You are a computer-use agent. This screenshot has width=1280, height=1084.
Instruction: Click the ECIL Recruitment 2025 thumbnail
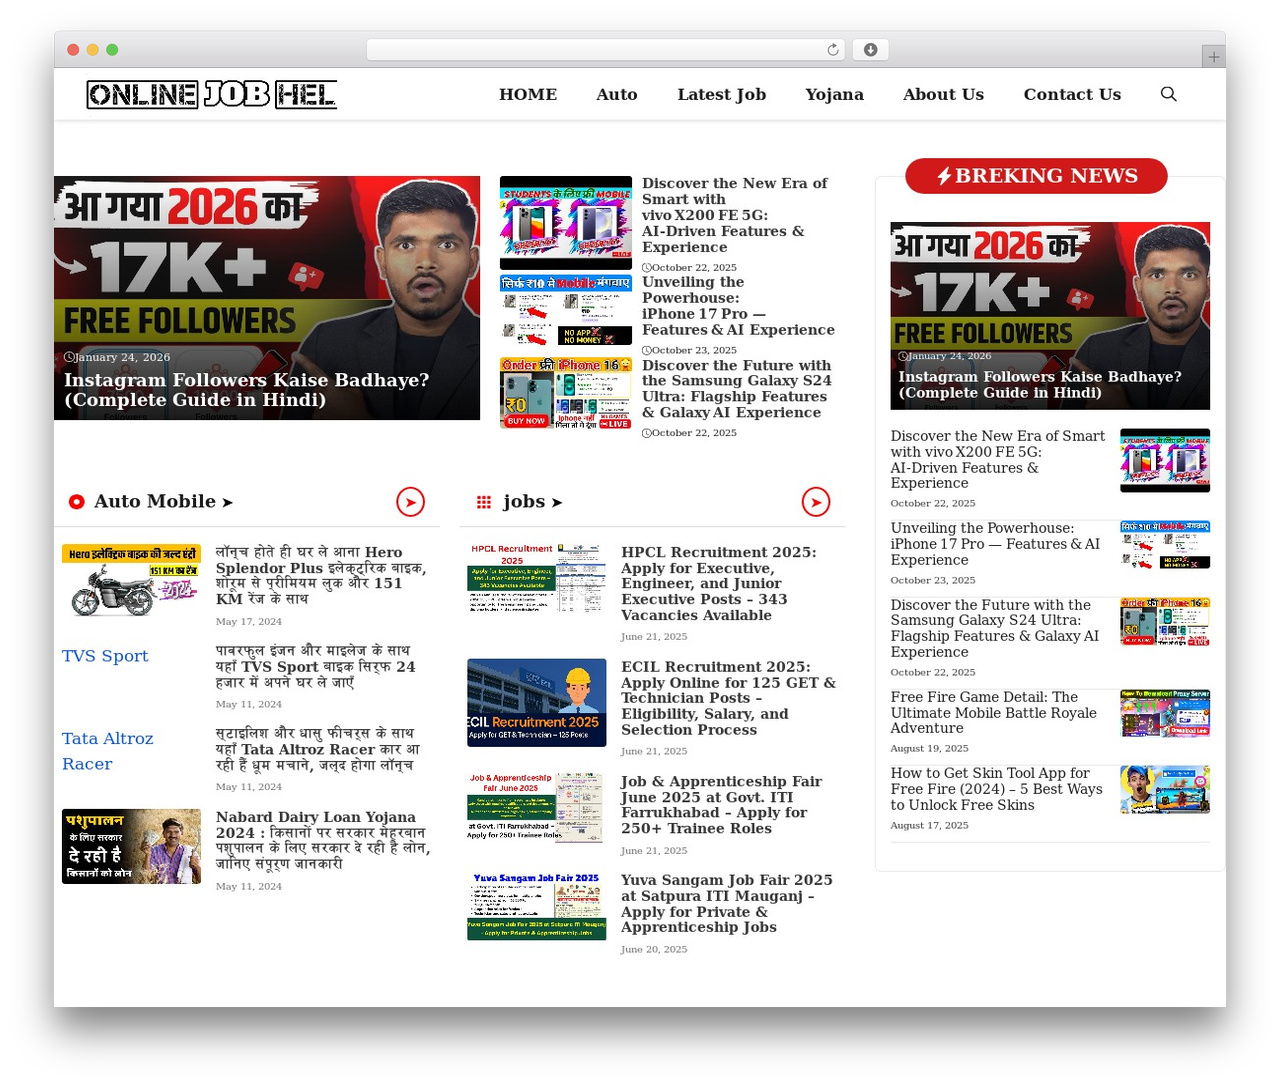(x=536, y=703)
